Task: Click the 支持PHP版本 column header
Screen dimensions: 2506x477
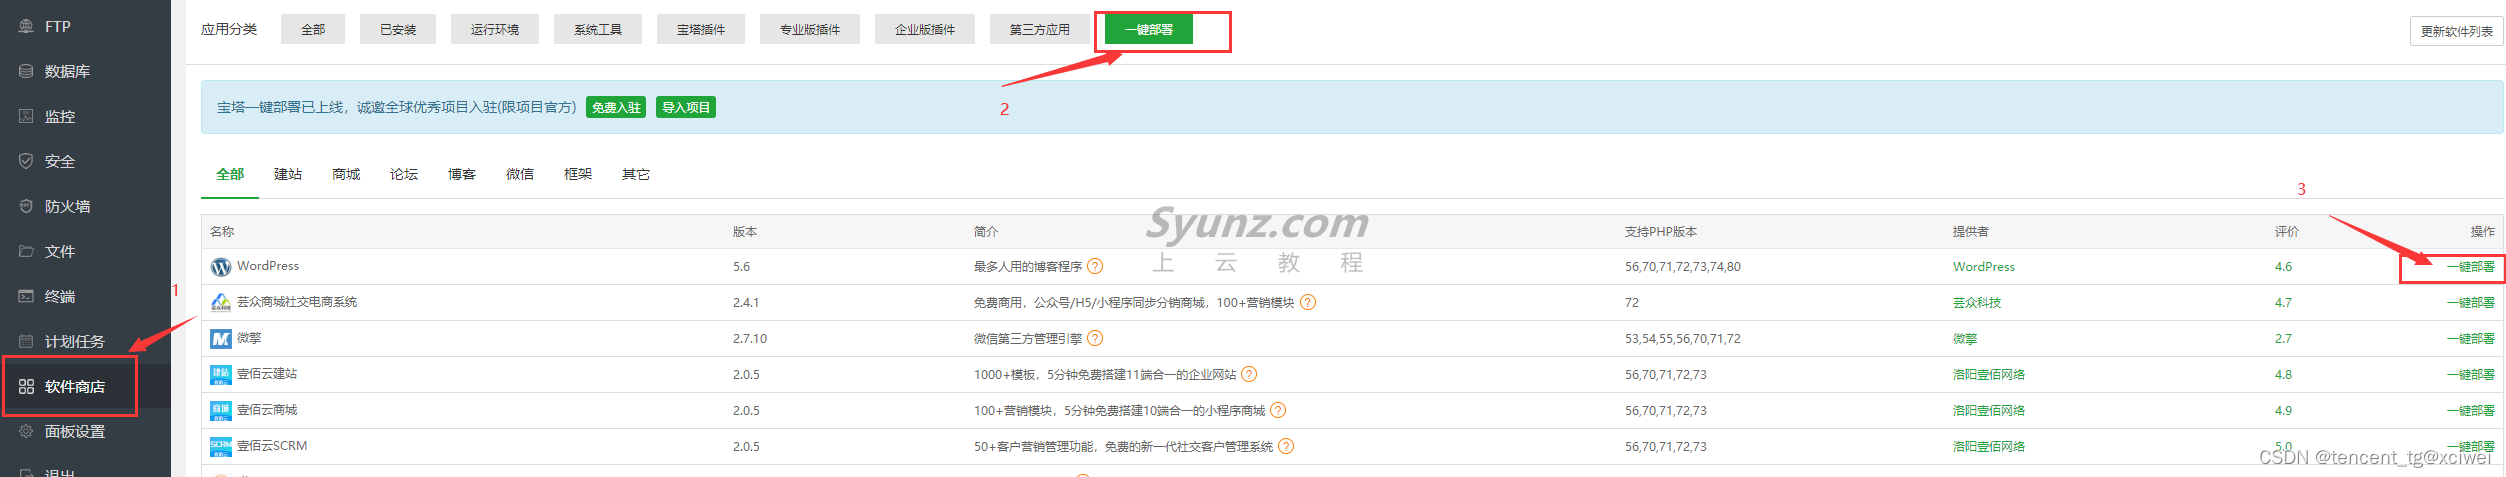Action: click(x=1661, y=232)
